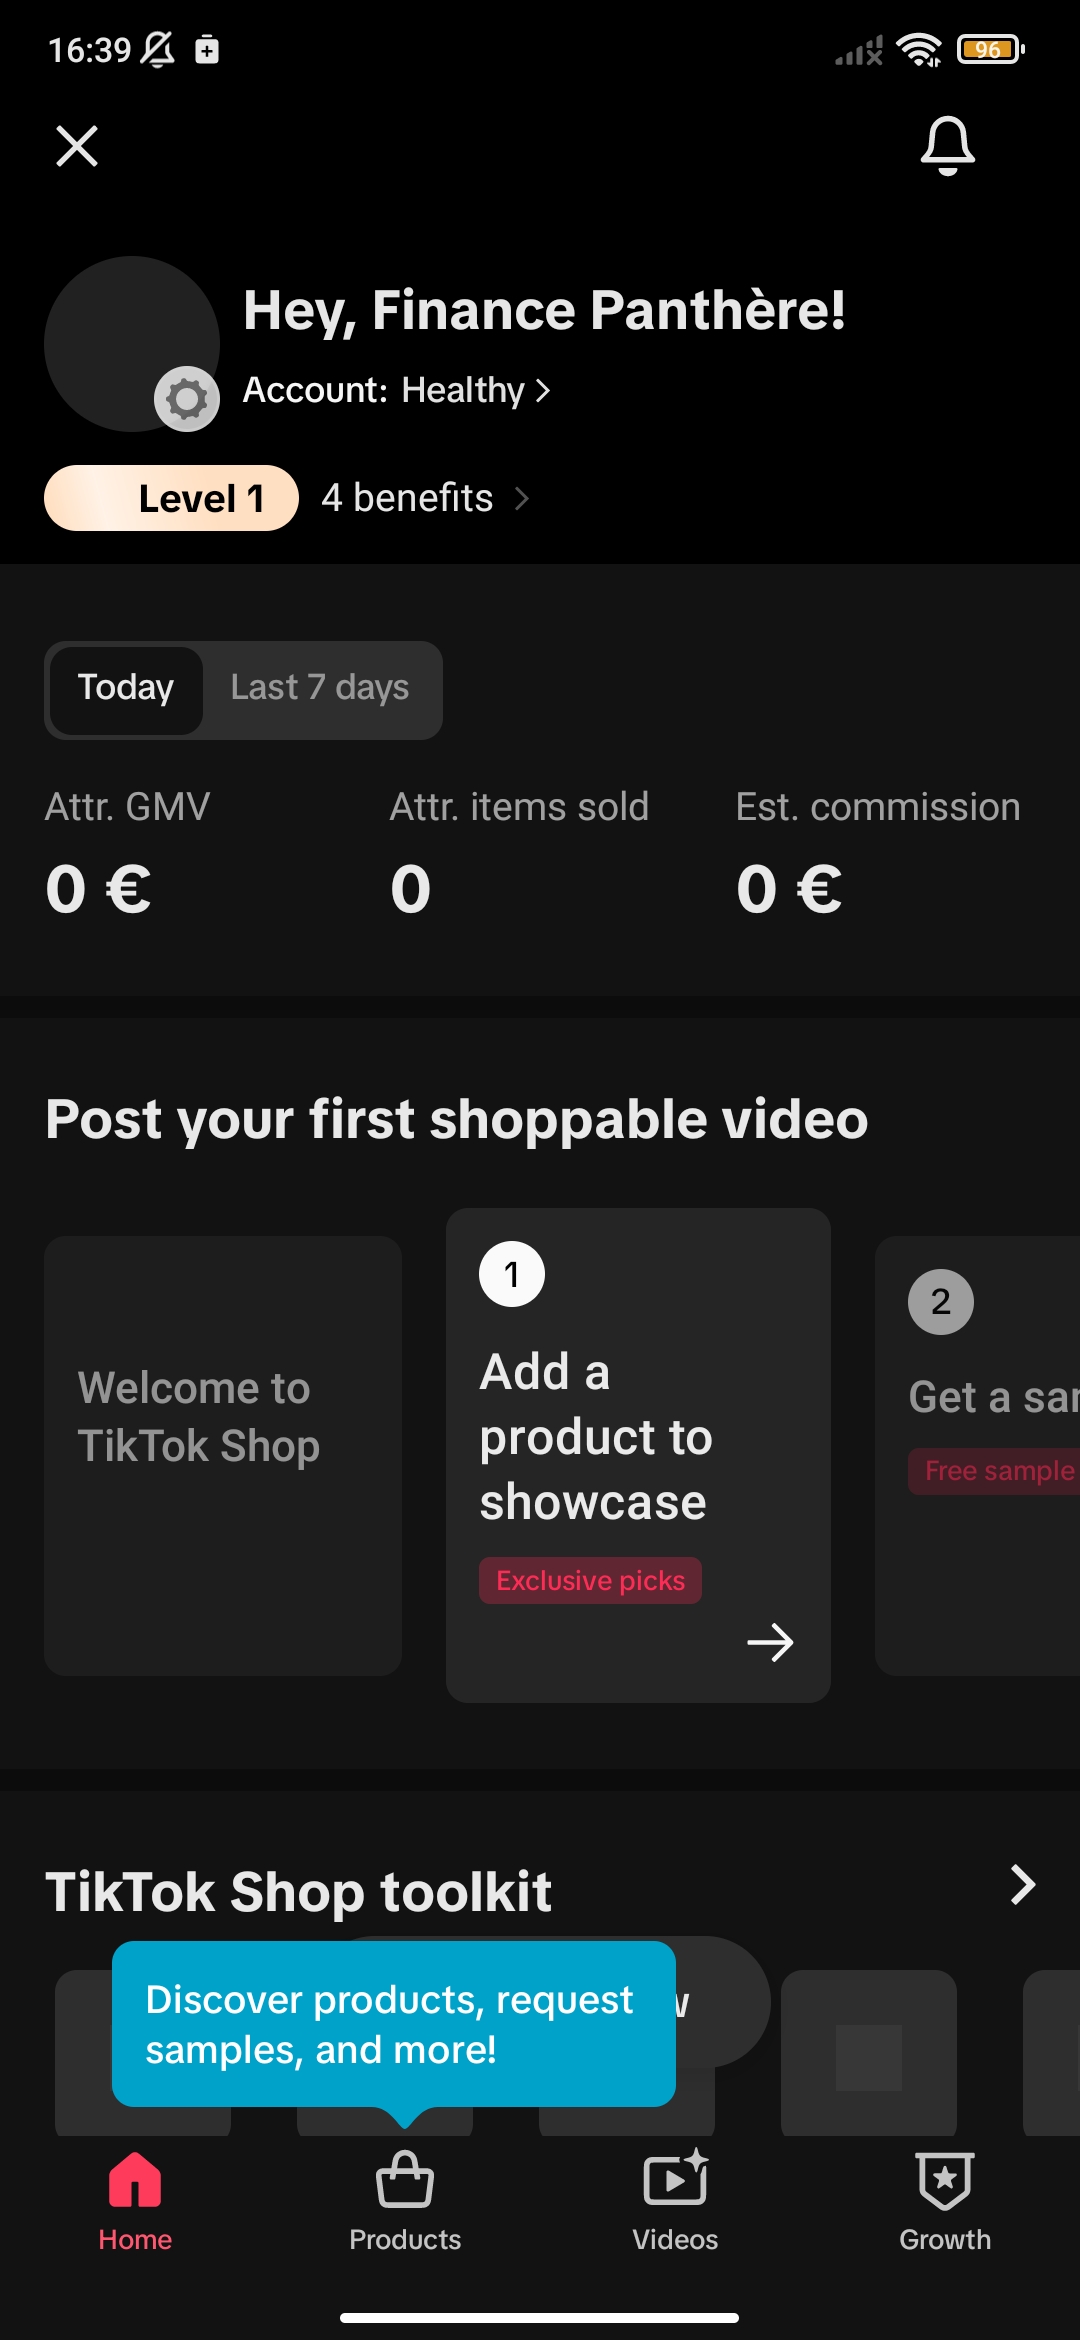
Task: Open Welcome to TikTok Shop card
Action: click(223, 1456)
